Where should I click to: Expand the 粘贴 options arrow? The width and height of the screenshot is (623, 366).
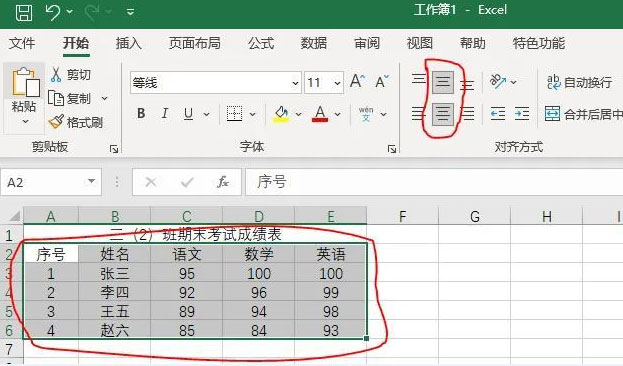click(x=25, y=121)
